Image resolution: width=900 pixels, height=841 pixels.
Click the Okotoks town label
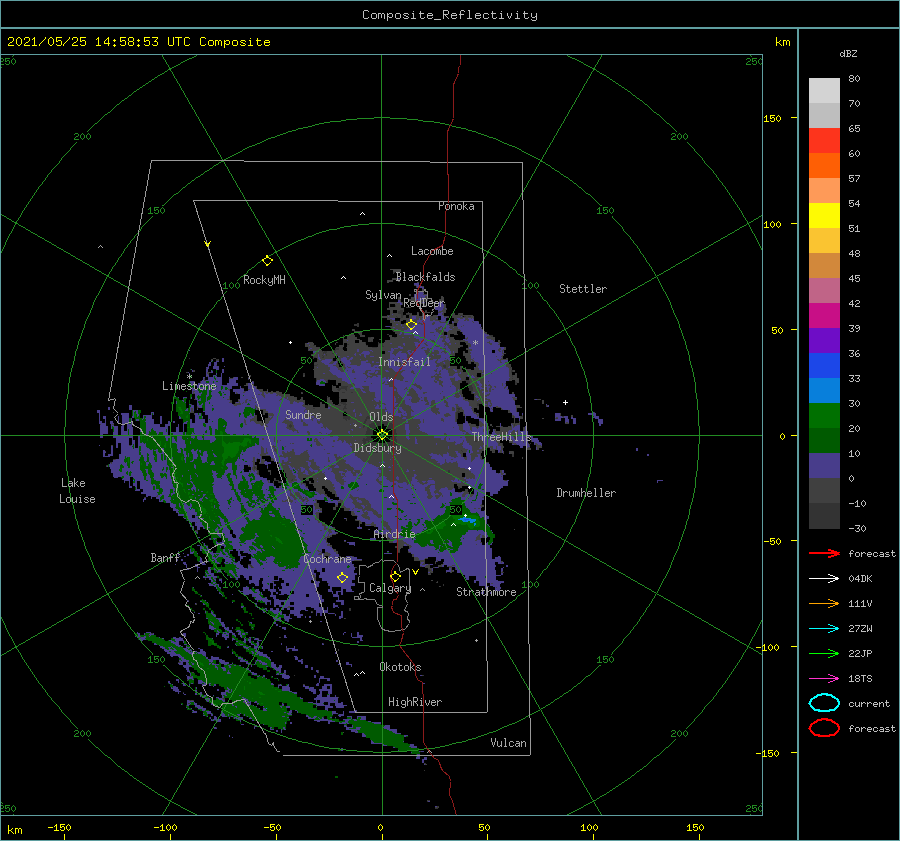[400, 666]
